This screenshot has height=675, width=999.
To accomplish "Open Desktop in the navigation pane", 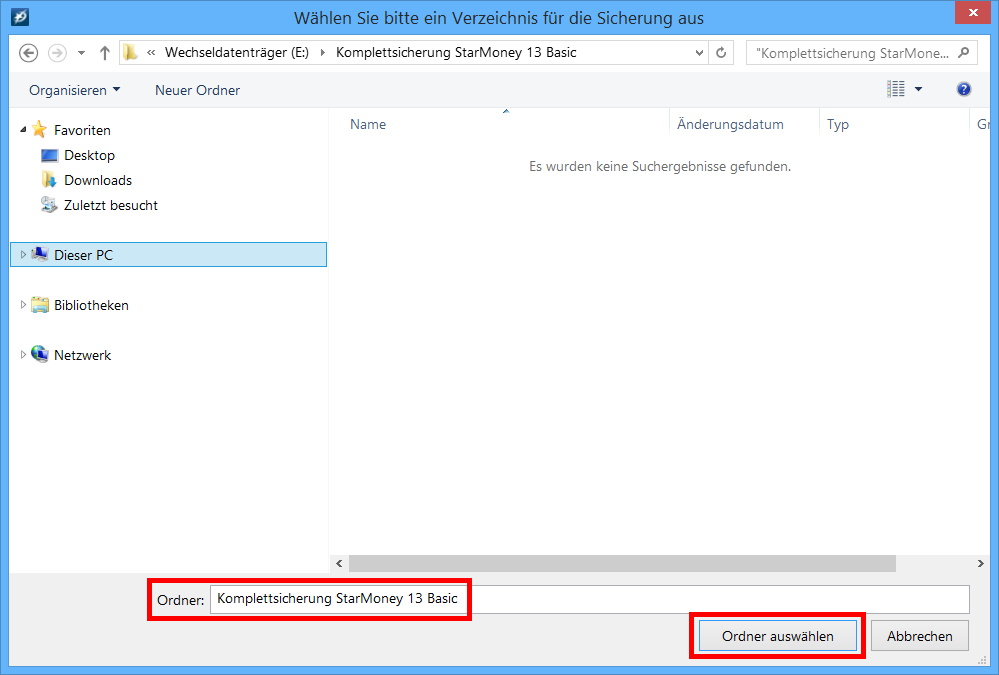I will pos(89,155).
